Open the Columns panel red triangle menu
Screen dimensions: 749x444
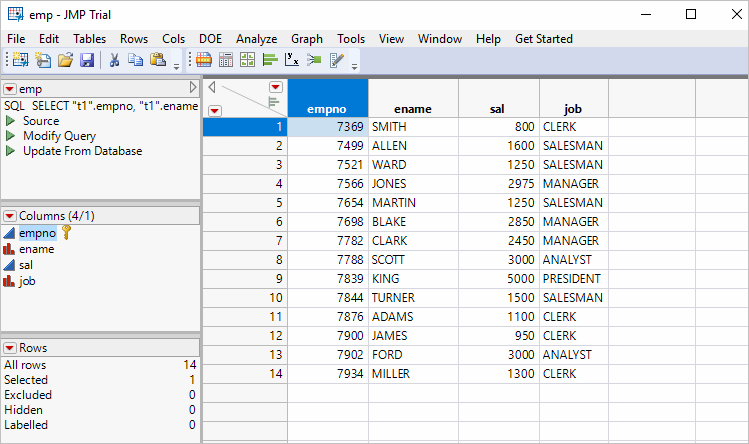[10, 215]
